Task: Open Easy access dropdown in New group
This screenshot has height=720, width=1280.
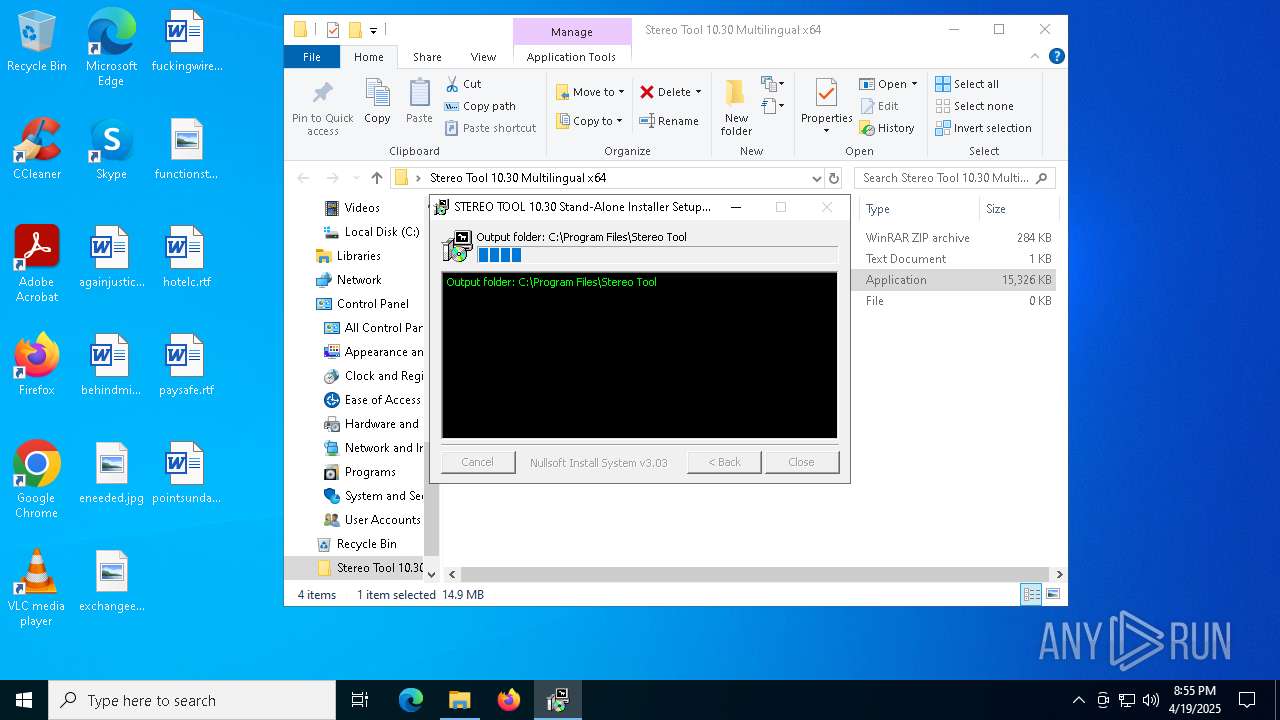Action: (x=773, y=105)
